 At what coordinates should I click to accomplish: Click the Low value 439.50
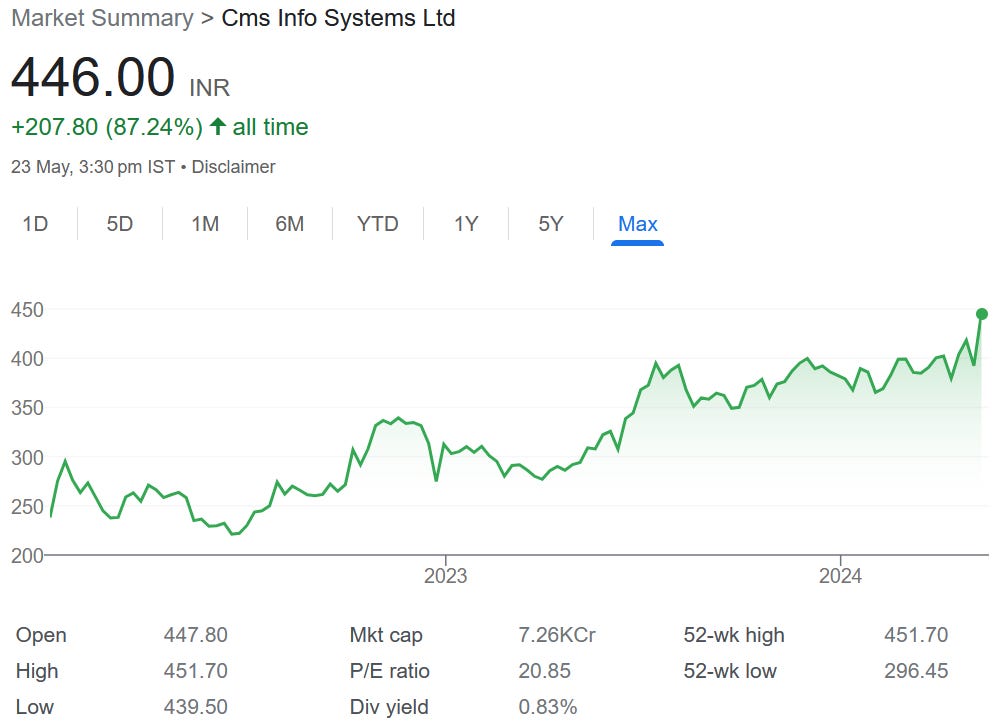(x=196, y=707)
